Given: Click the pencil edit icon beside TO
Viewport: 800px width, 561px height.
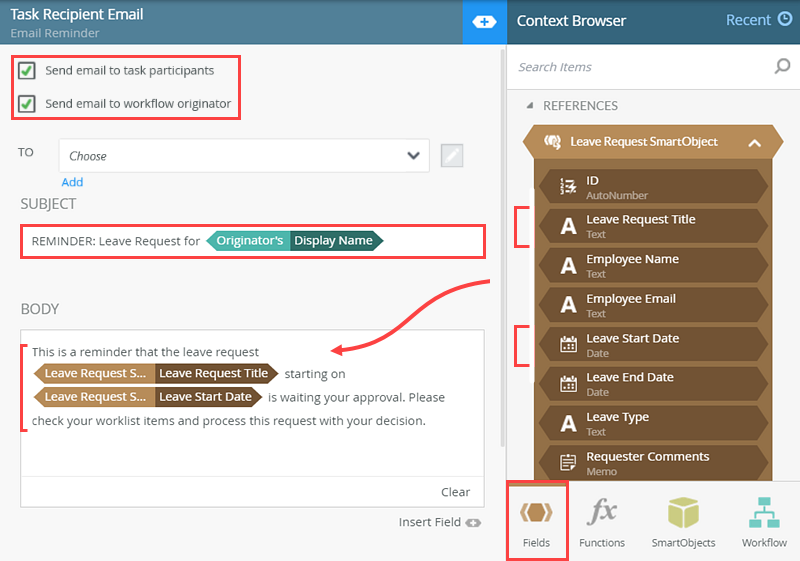Looking at the screenshot, I should coord(452,156).
